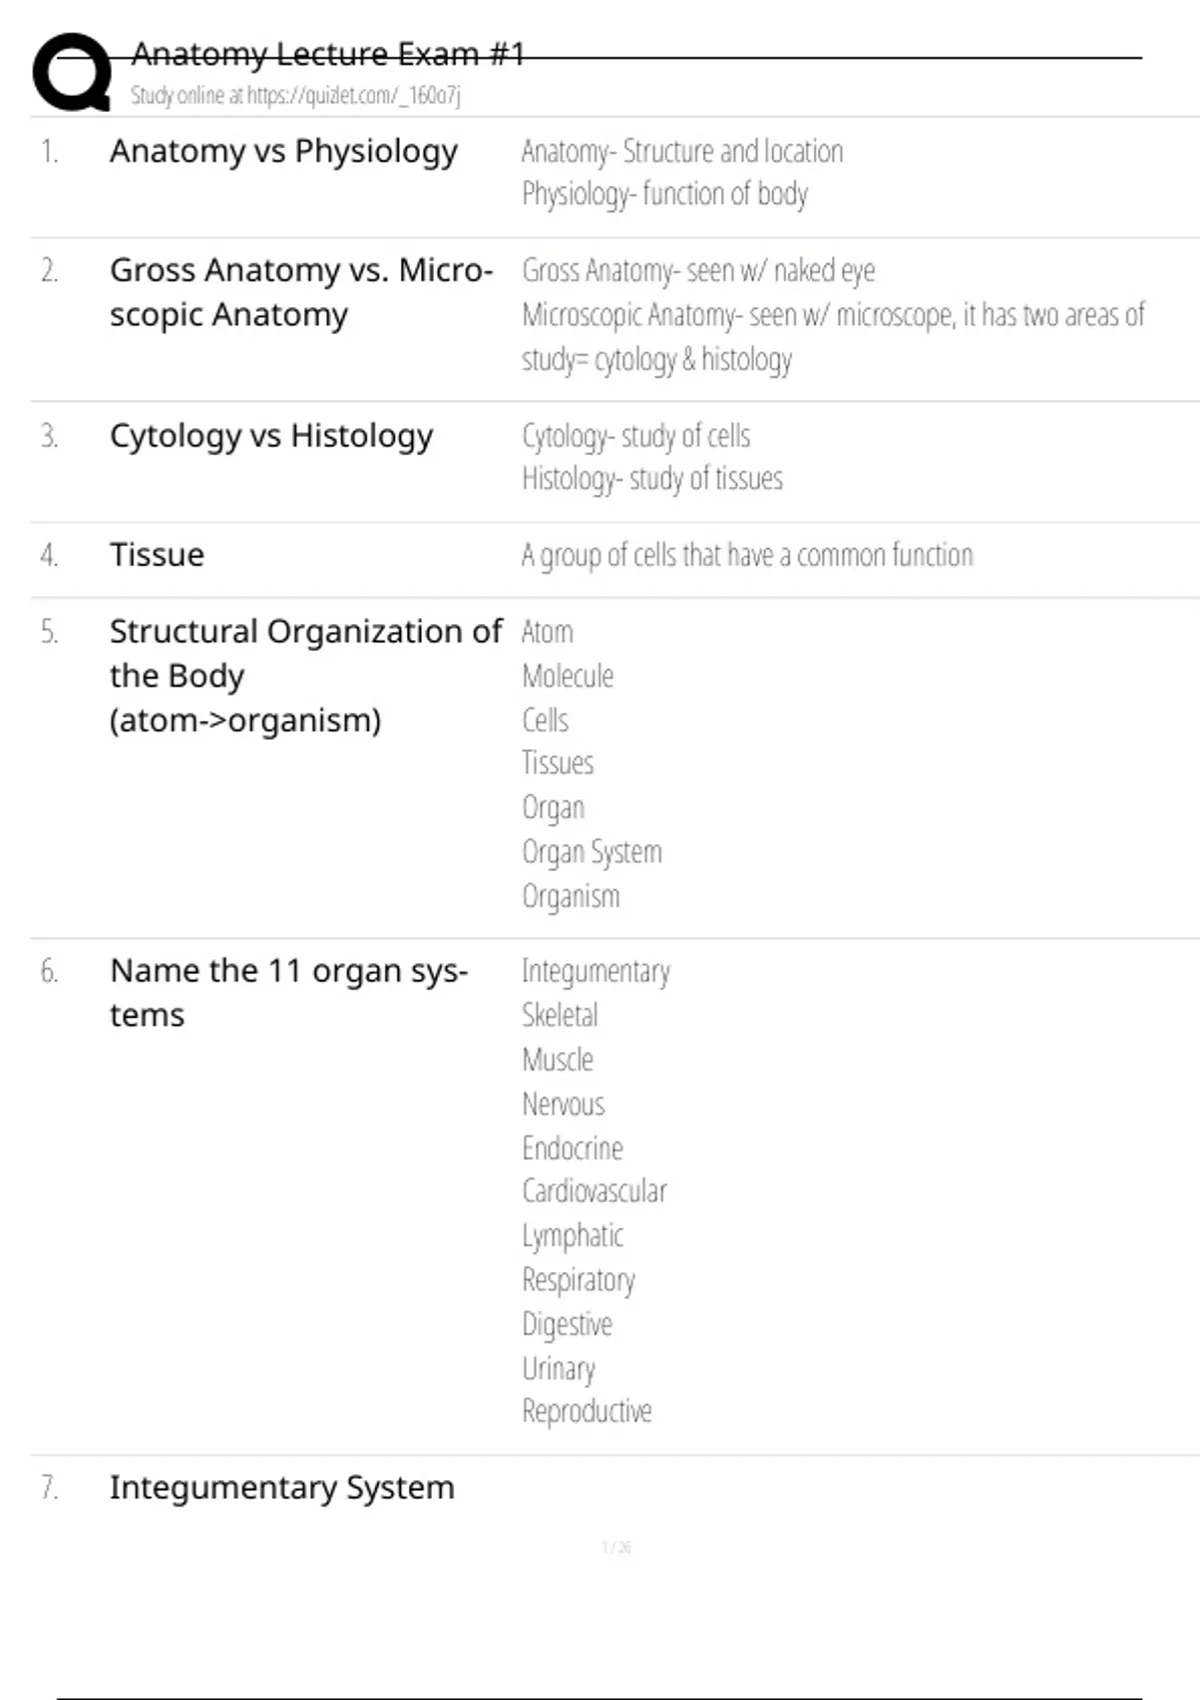
Task: Click the Gross Anatomy vs. Microscopic Anatomy term
Action: (x=301, y=292)
